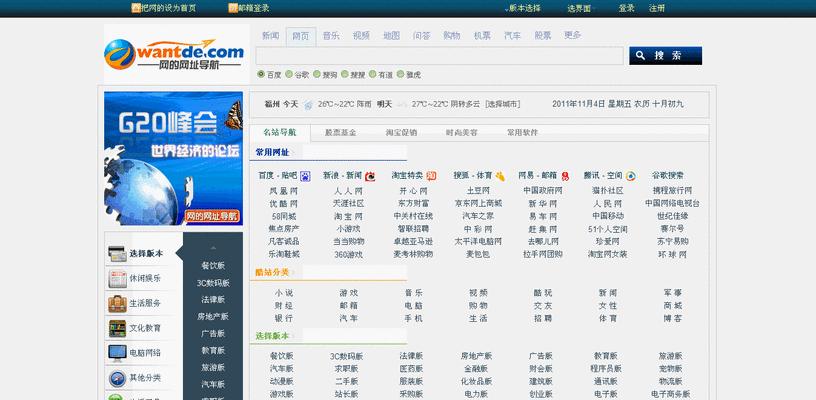Click the Tencent icon beside 腾讯·空间
The width and height of the screenshot is (816, 400).
point(630,176)
